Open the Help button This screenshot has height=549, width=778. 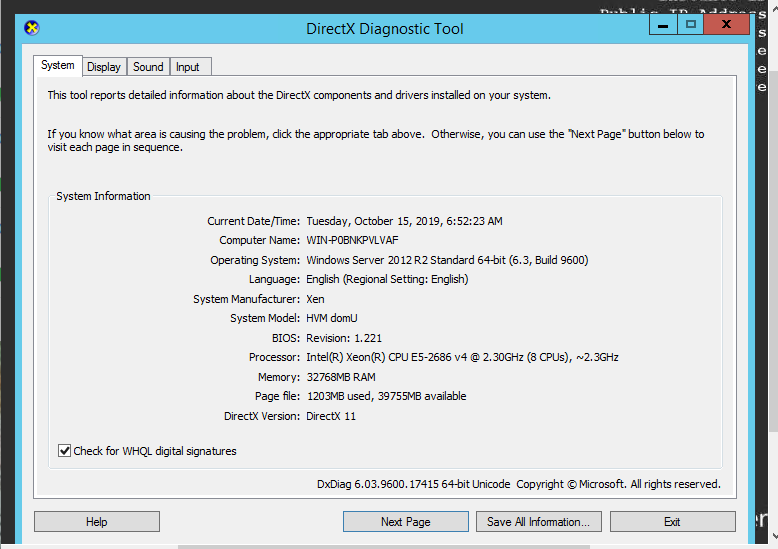pos(97,522)
